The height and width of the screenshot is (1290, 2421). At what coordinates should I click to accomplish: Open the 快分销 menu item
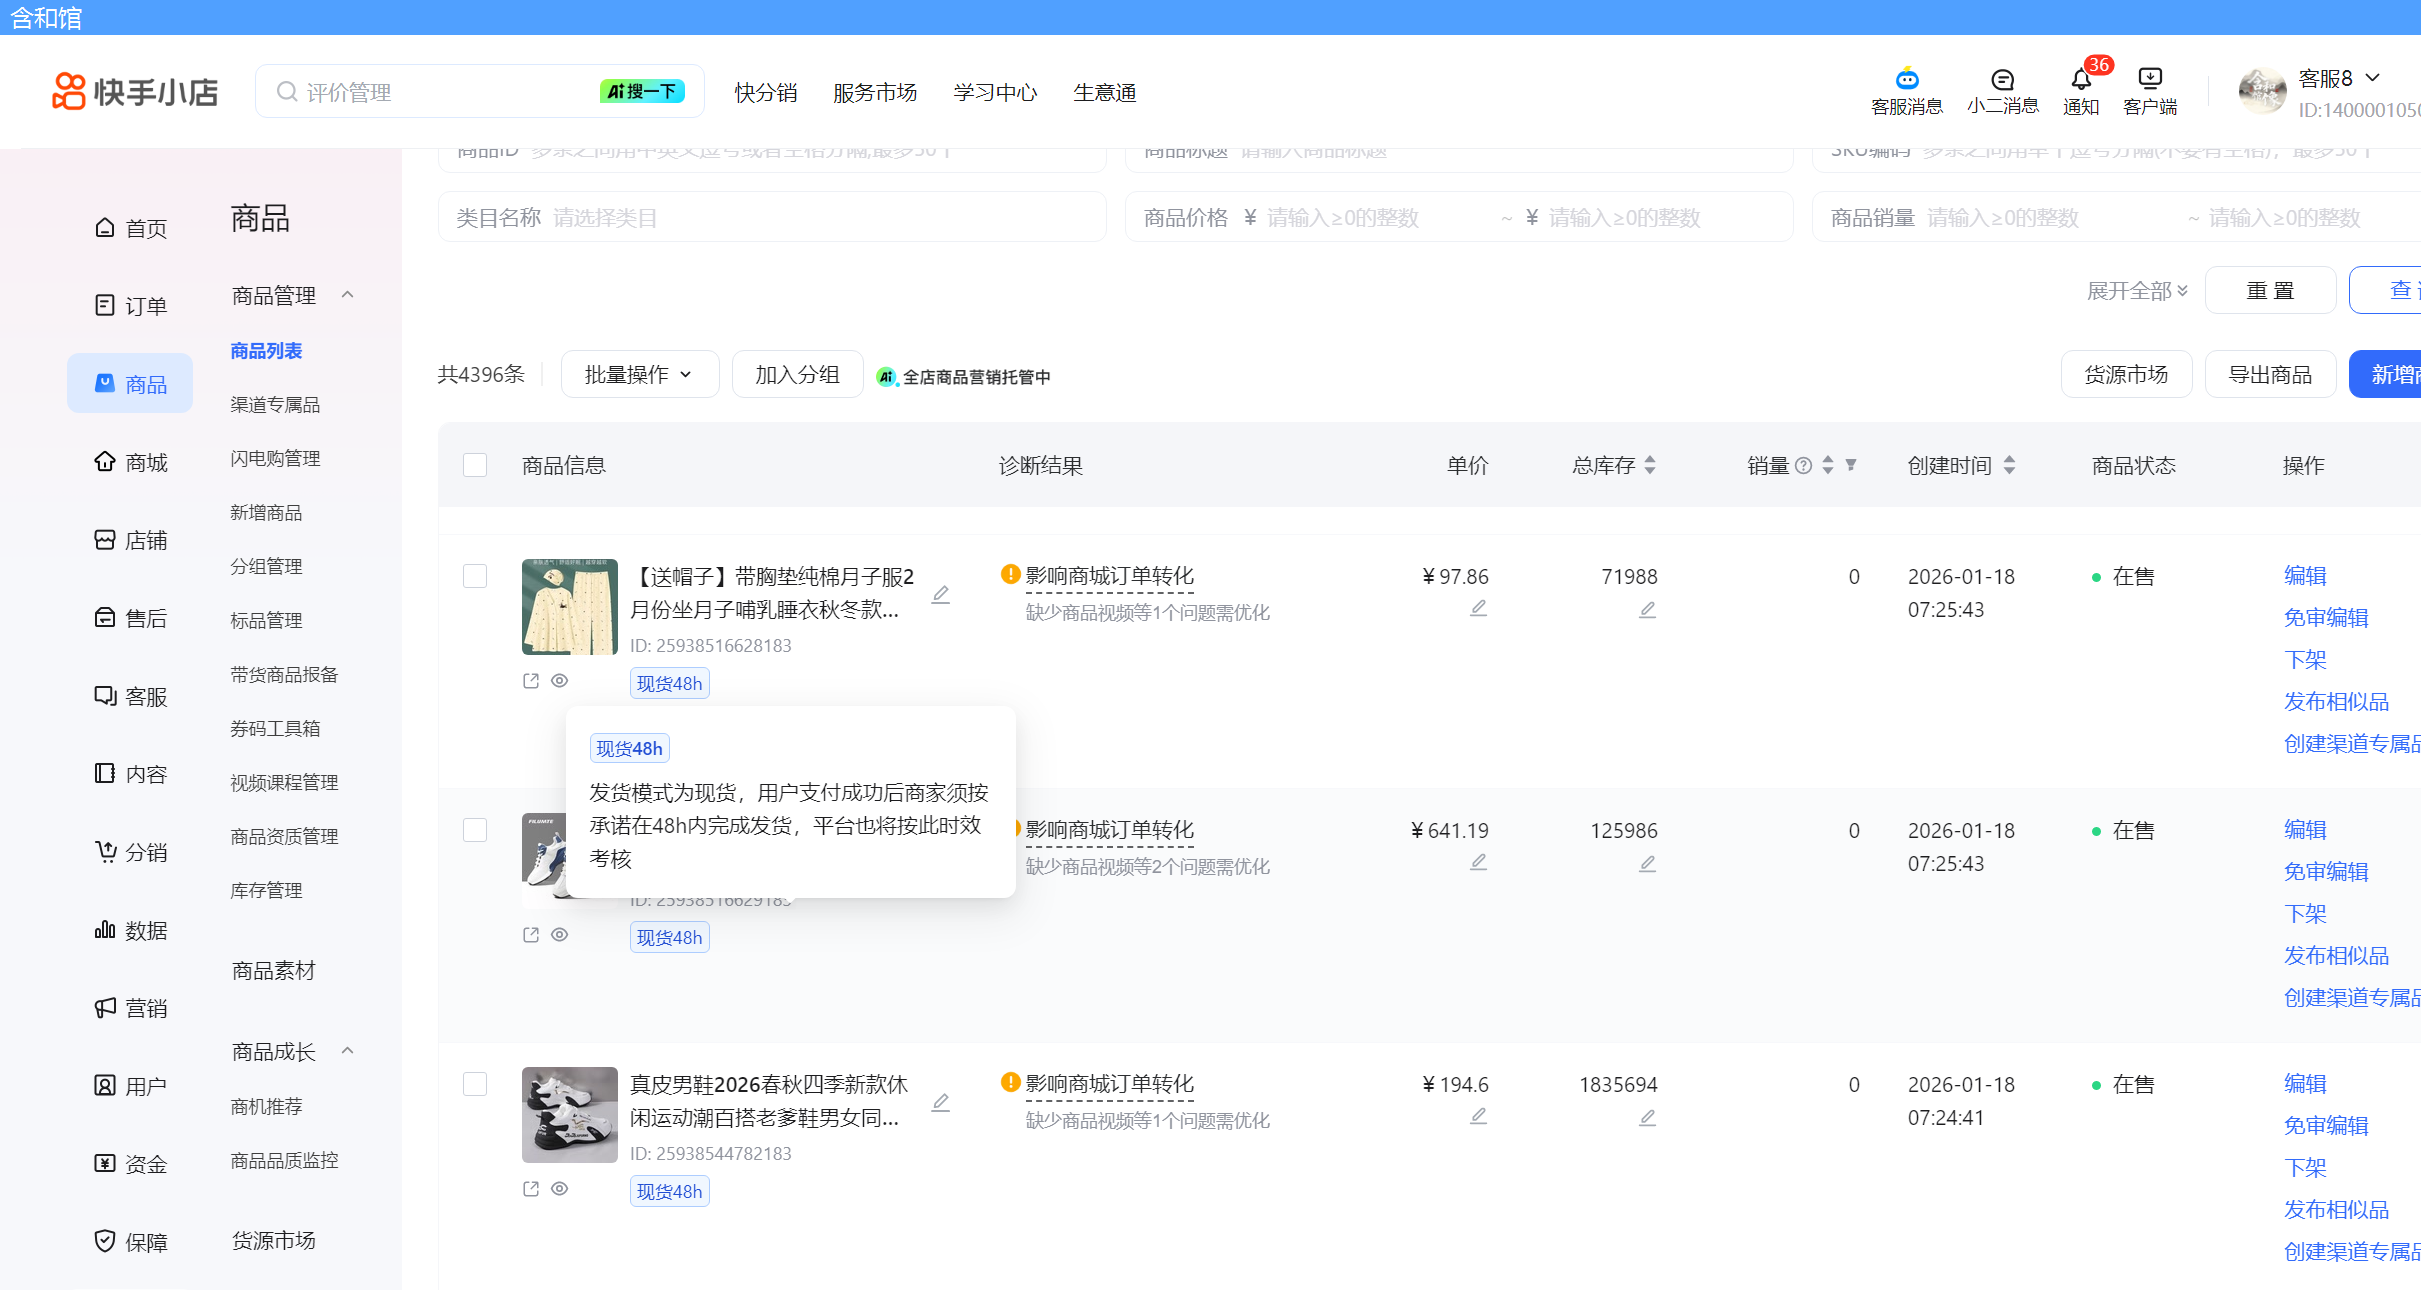pos(766,92)
